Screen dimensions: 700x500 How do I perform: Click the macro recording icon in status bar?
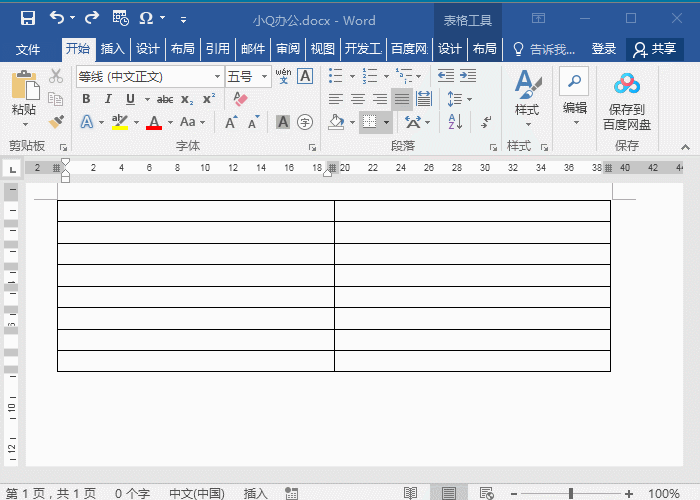[x=292, y=493]
